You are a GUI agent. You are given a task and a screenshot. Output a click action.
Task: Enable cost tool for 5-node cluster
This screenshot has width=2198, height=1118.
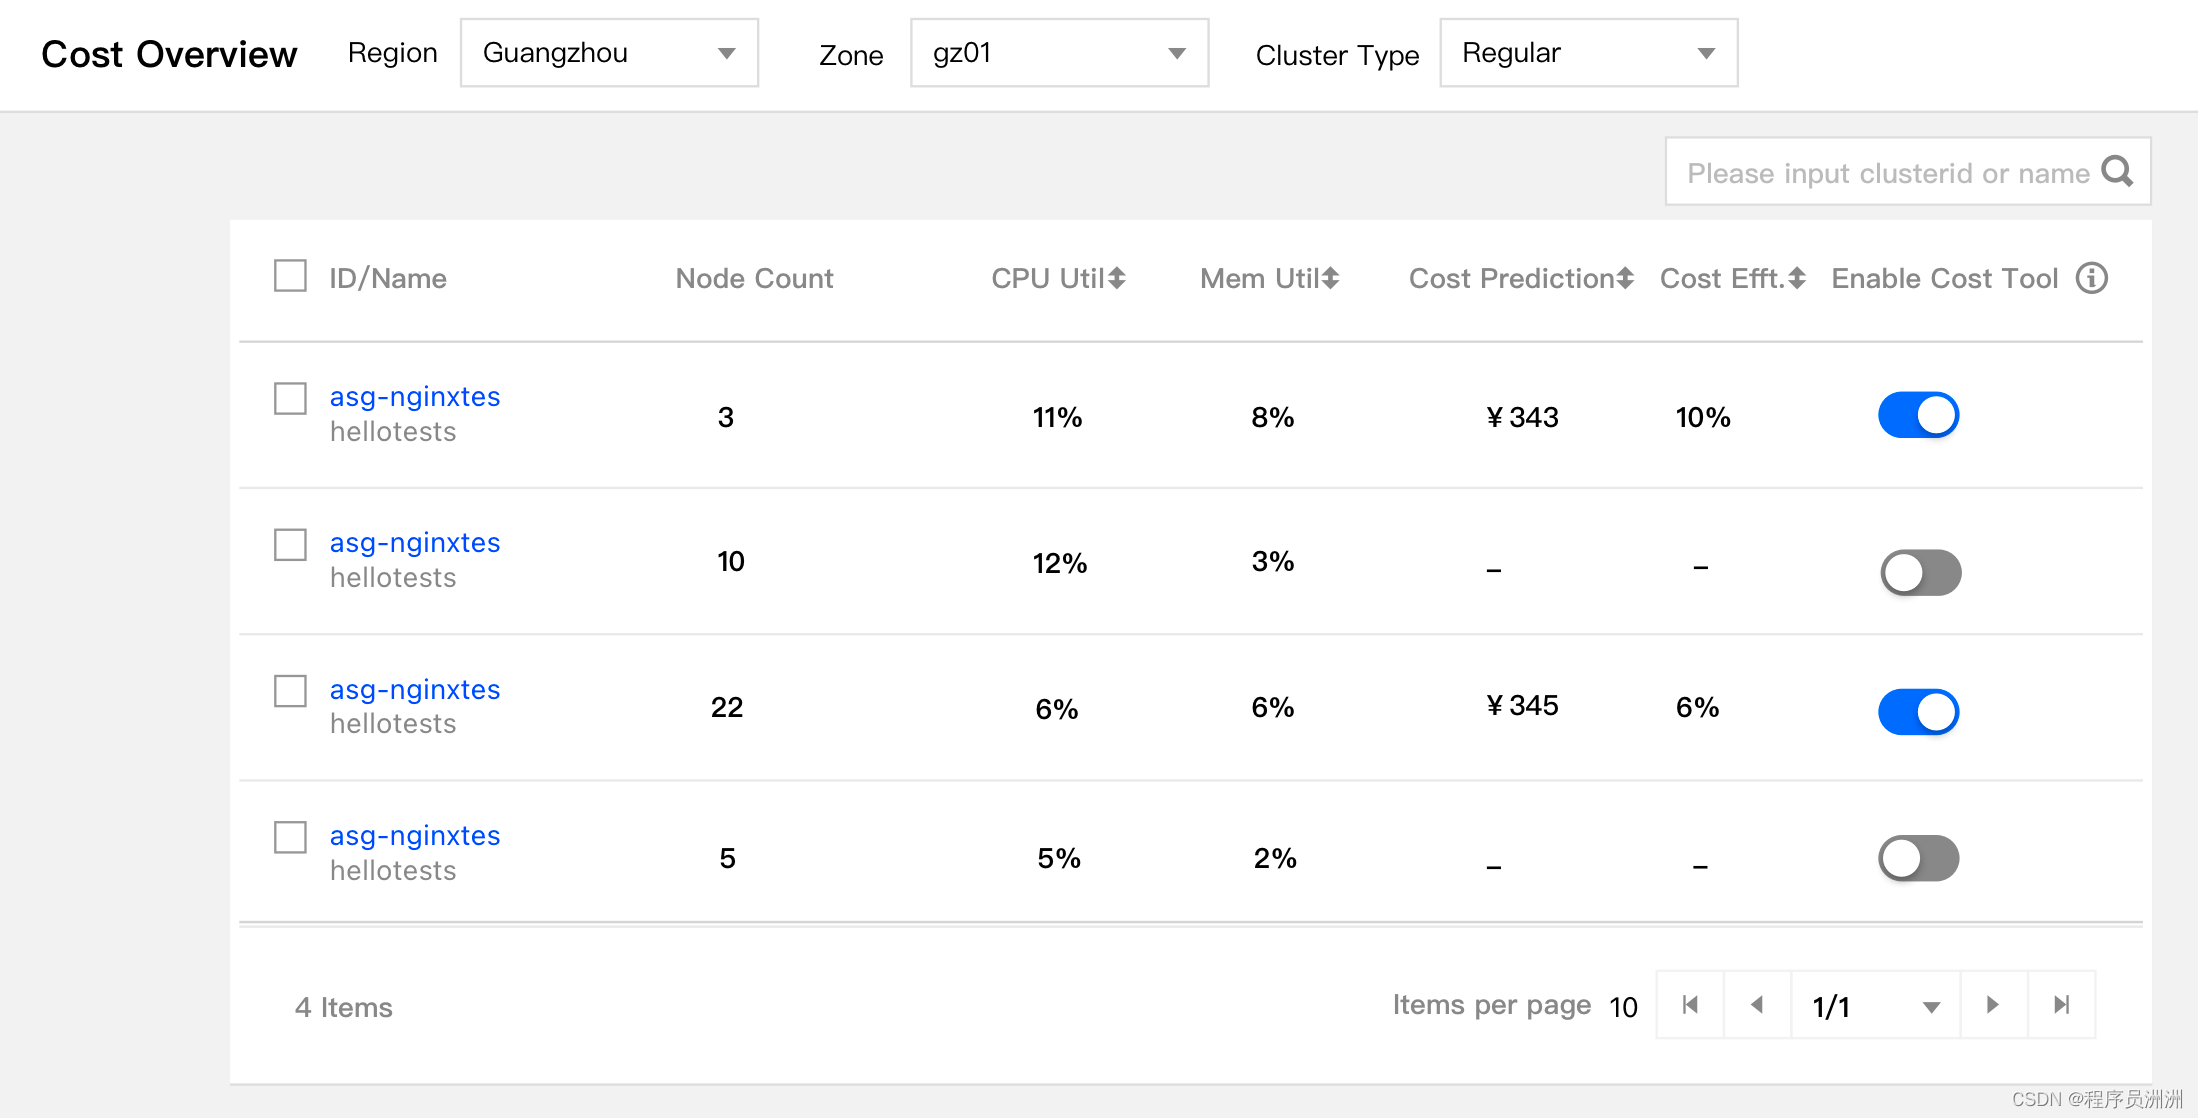click(1918, 858)
